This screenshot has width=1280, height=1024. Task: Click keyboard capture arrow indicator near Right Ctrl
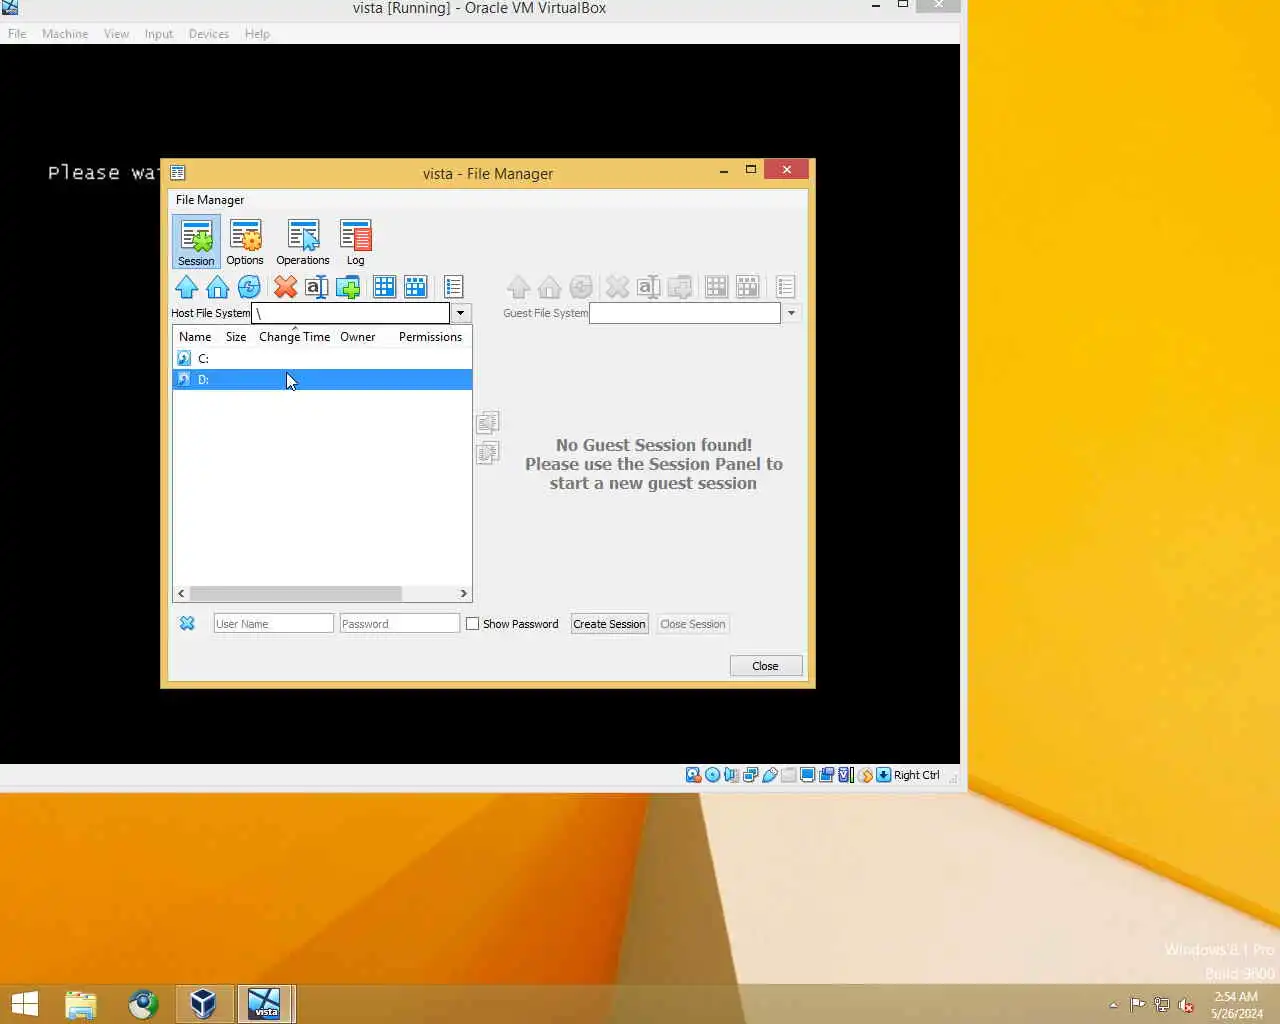click(884, 775)
